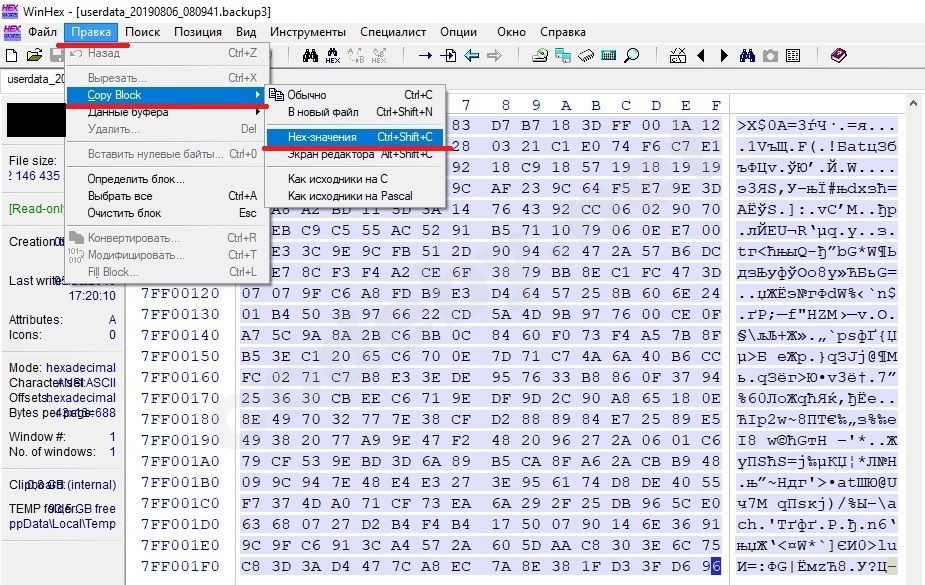This screenshot has width=925, height=585.
Task: Click the Find Text binoculars icon
Action: pyautogui.click(x=310, y=55)
